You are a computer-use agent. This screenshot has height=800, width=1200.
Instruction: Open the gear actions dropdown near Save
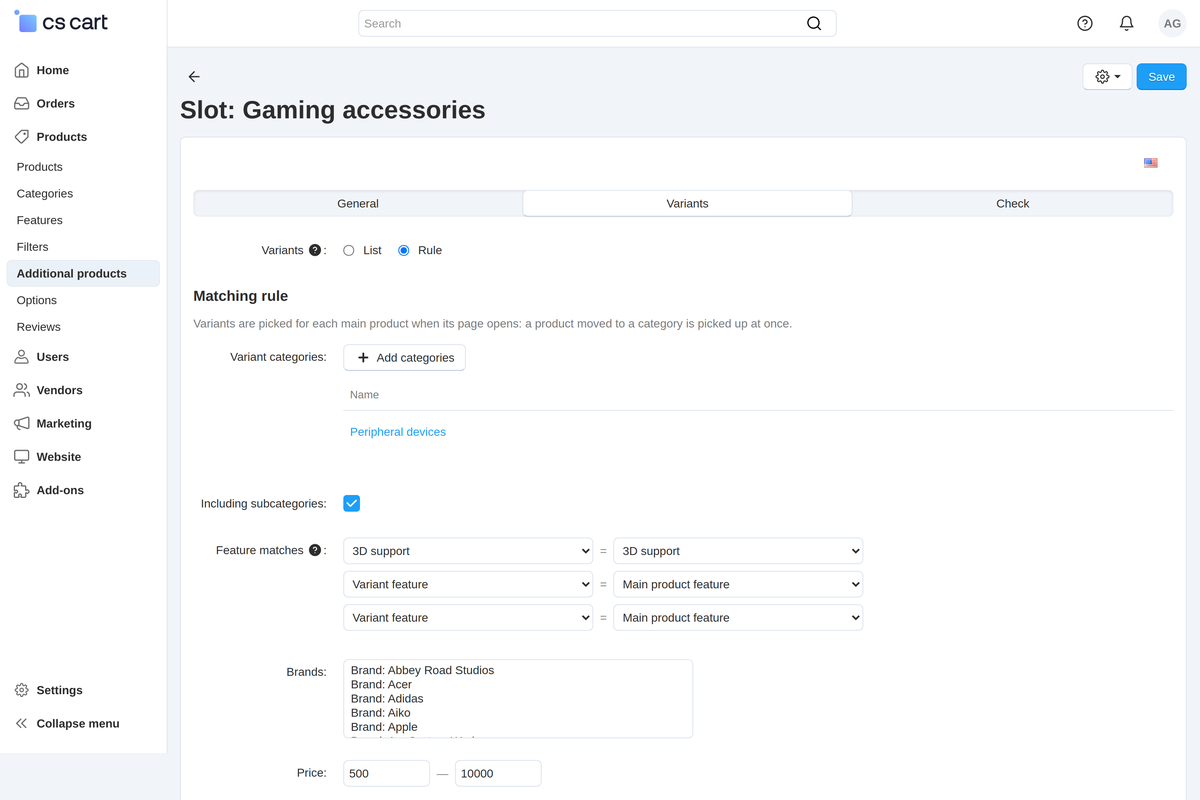[x=1107, y=77]
